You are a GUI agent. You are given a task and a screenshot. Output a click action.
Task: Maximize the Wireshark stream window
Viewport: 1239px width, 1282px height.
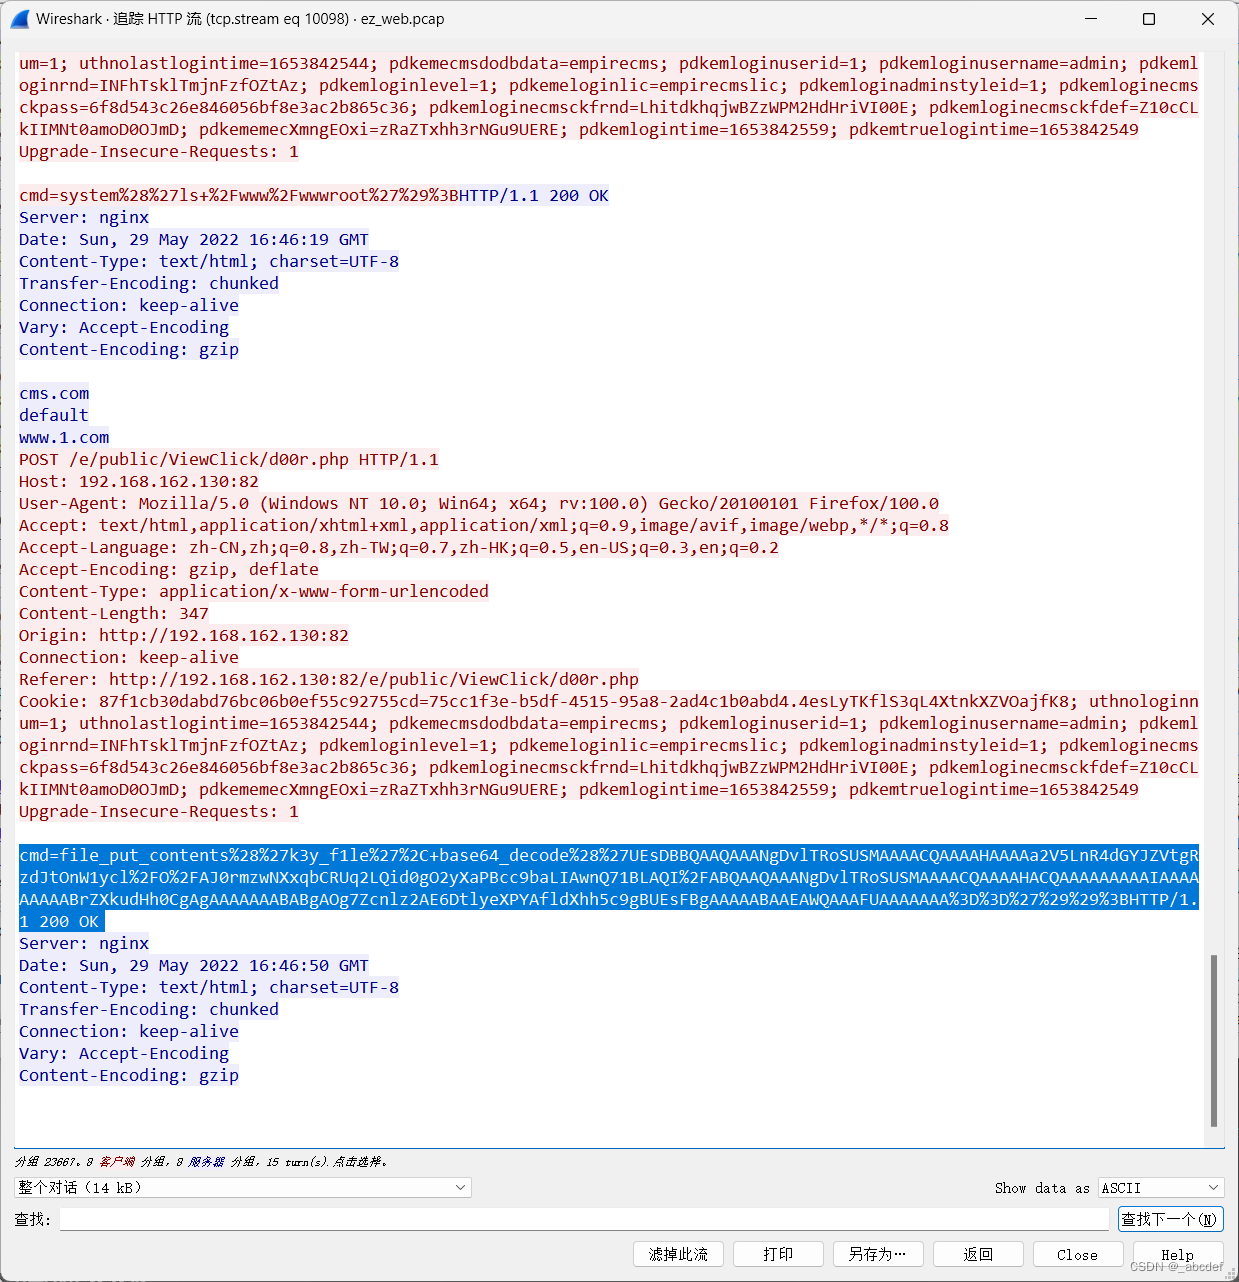point(1149,19)
